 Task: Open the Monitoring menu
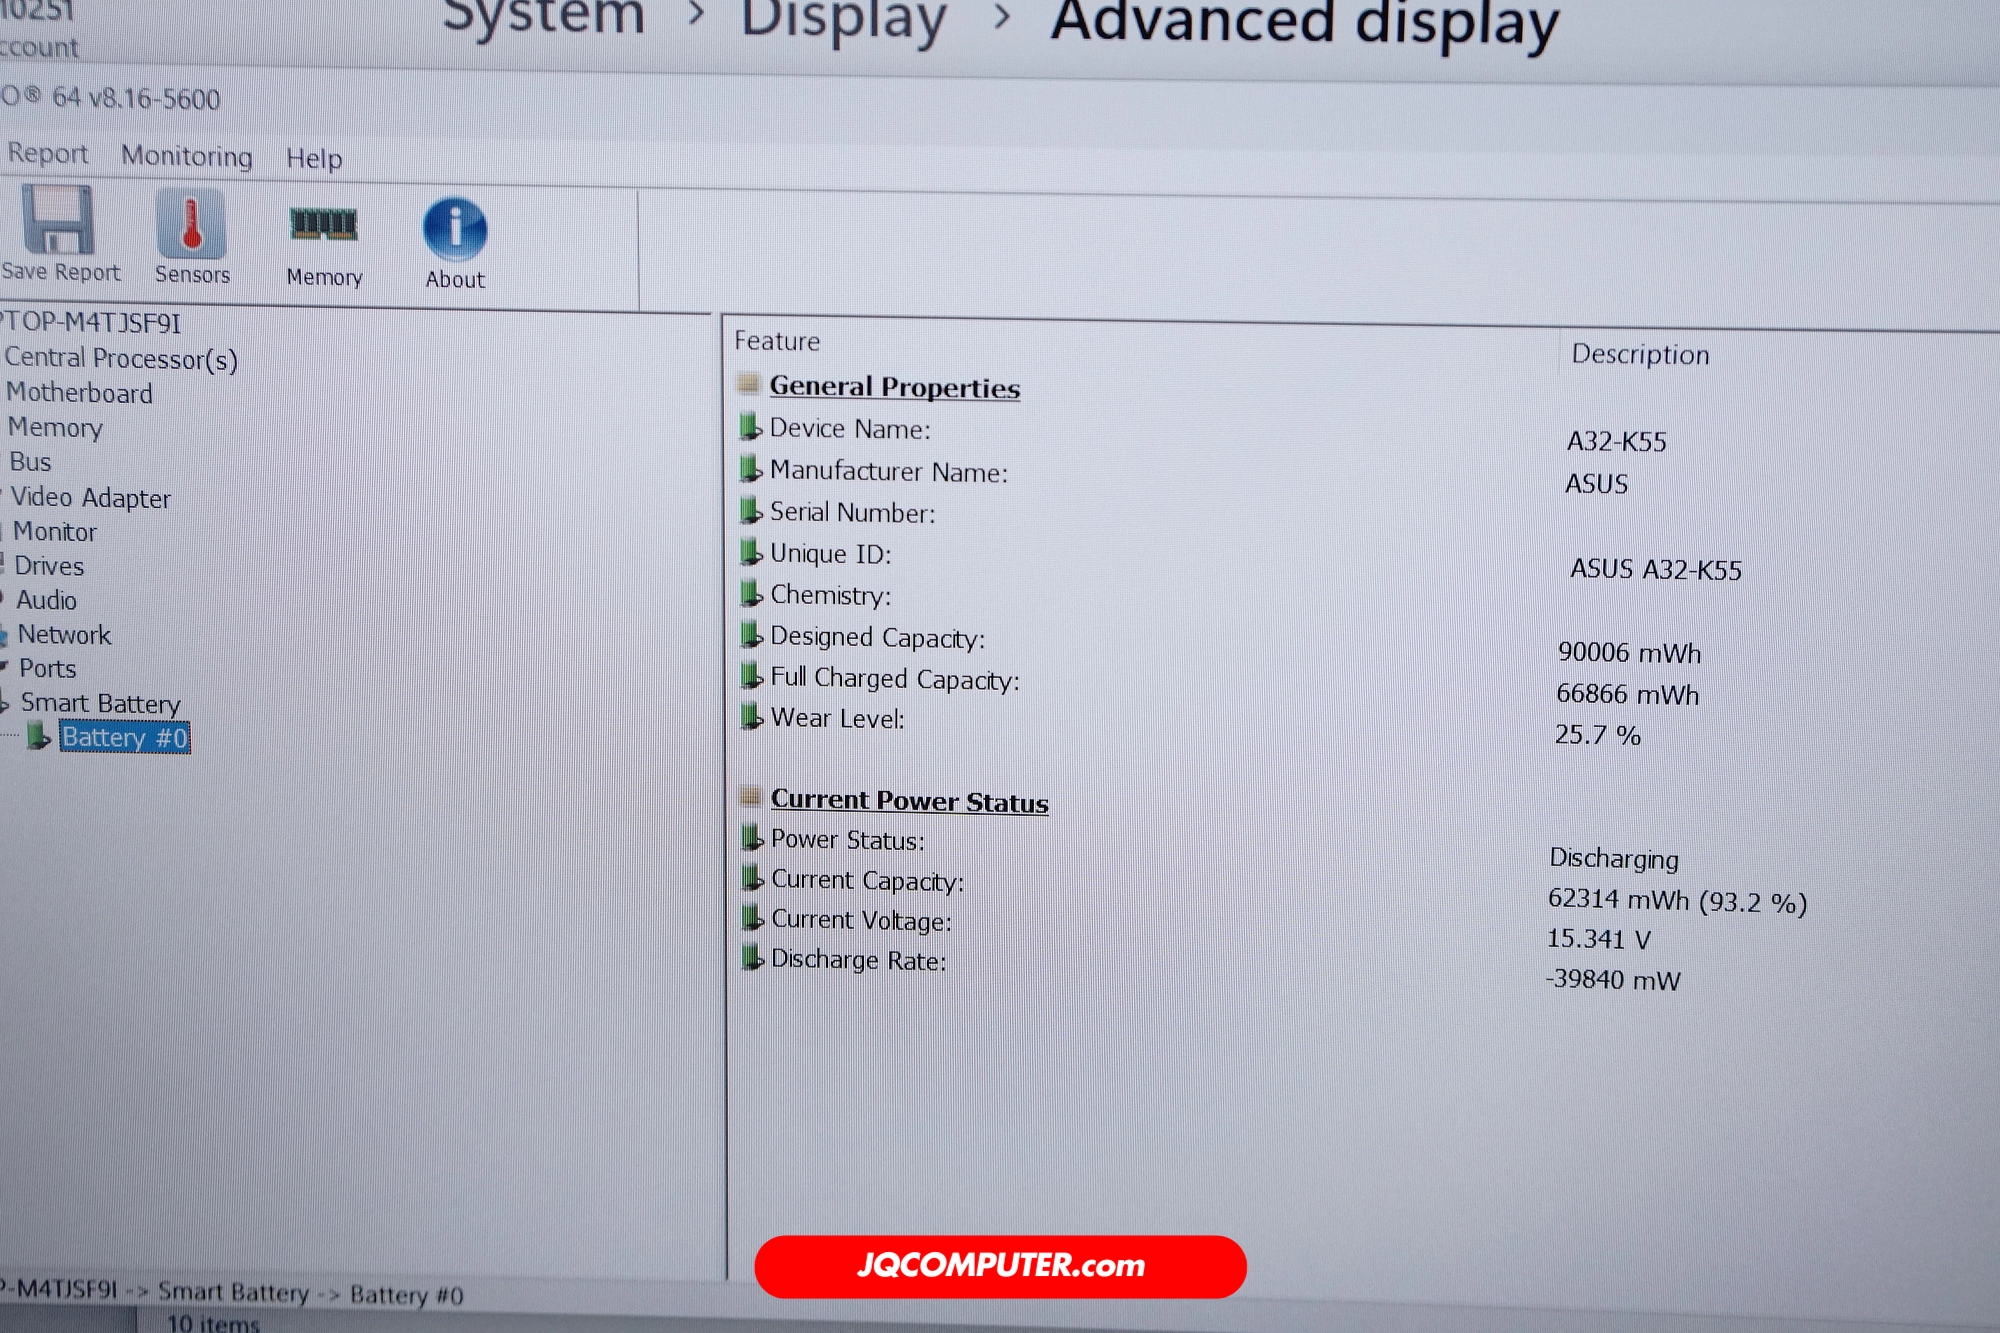coord(187,156)
